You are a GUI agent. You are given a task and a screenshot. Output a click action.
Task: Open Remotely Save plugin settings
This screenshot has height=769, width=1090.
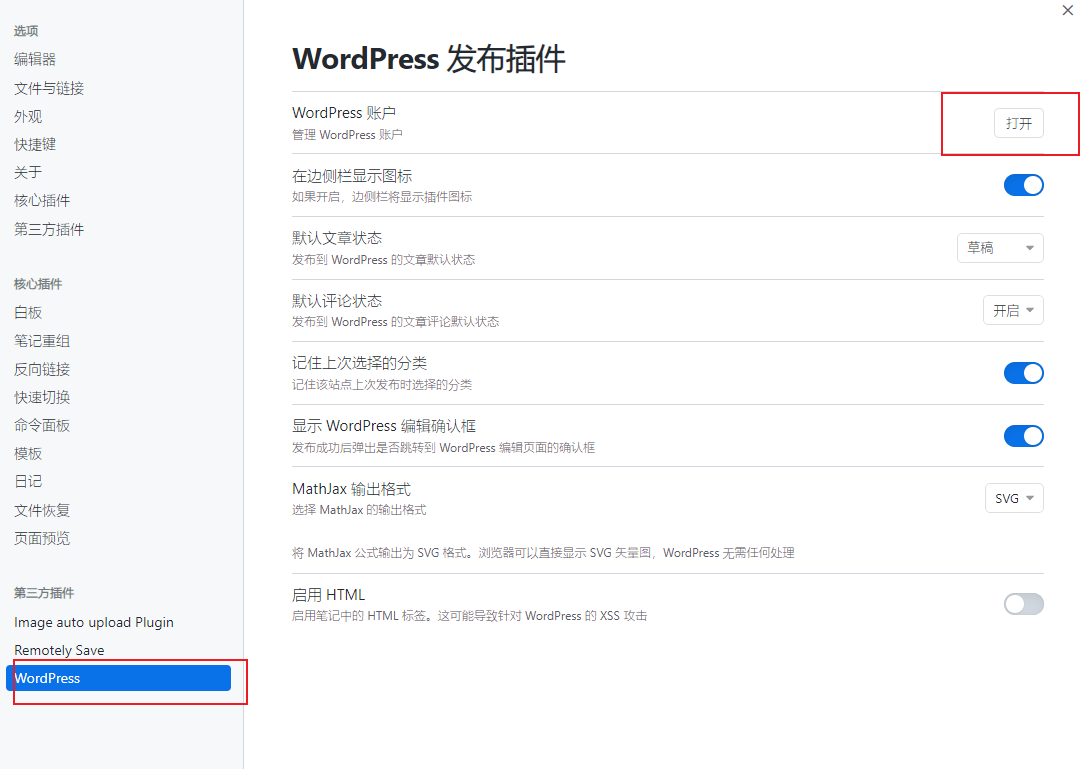pyautogui.click(x=59, y=649)
